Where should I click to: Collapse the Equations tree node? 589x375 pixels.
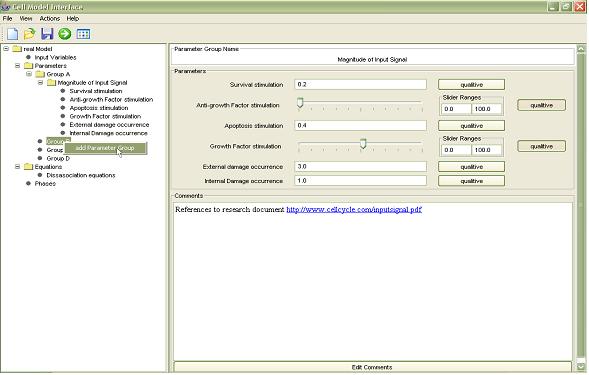pos(17,166)
